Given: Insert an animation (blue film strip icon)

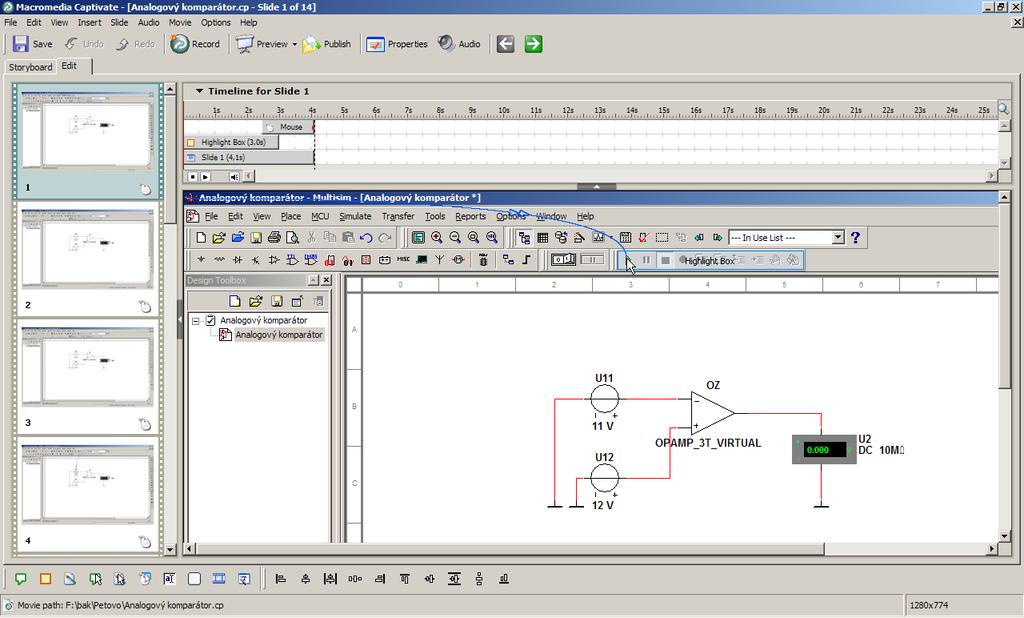Looking at the screenshot, I should click(x=219, y=579).
